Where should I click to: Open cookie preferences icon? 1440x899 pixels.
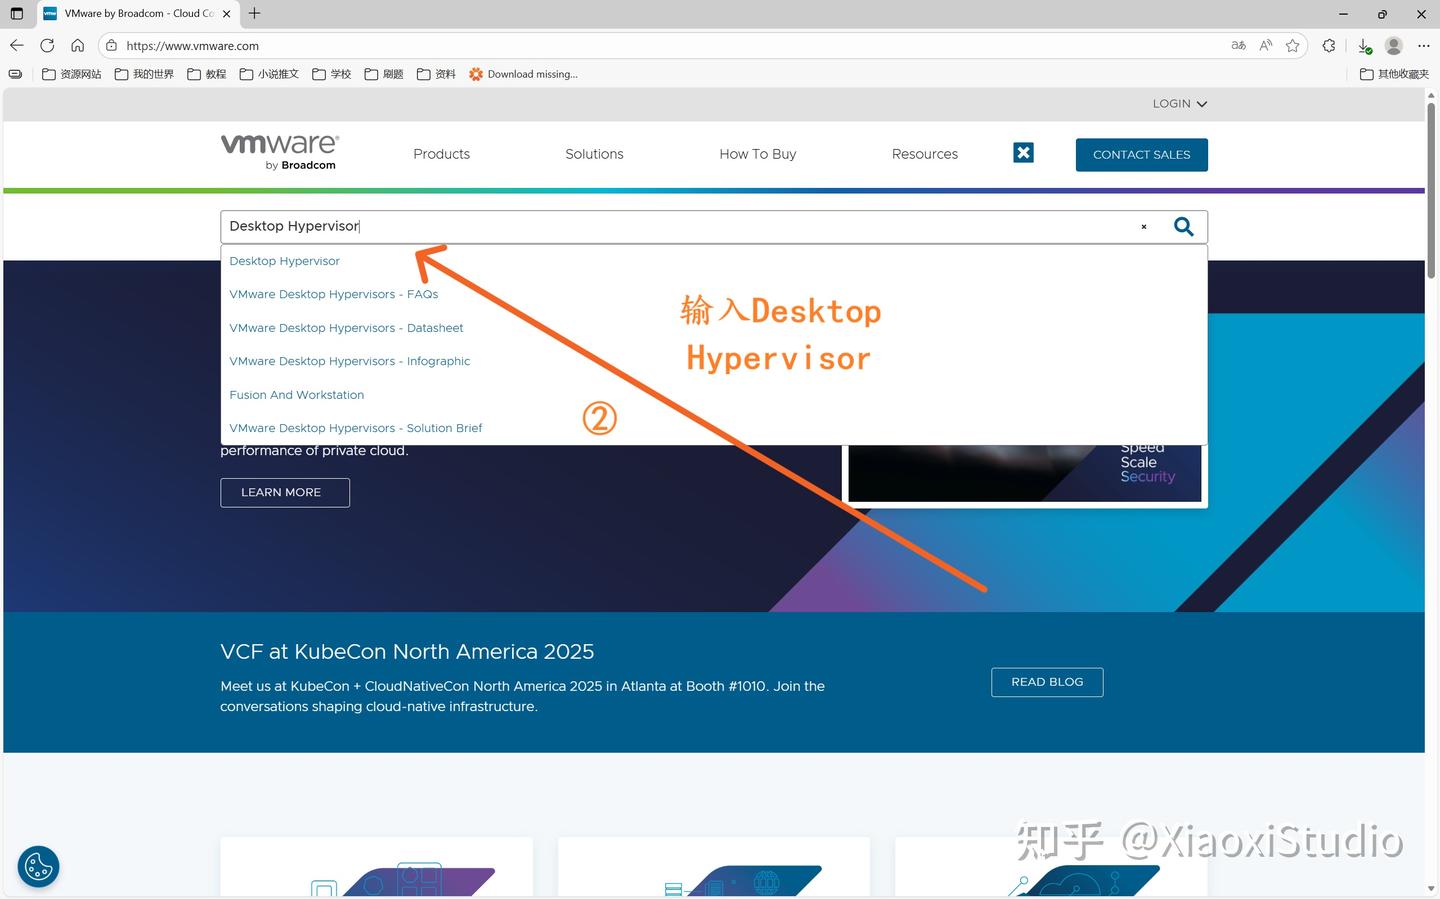38,867
